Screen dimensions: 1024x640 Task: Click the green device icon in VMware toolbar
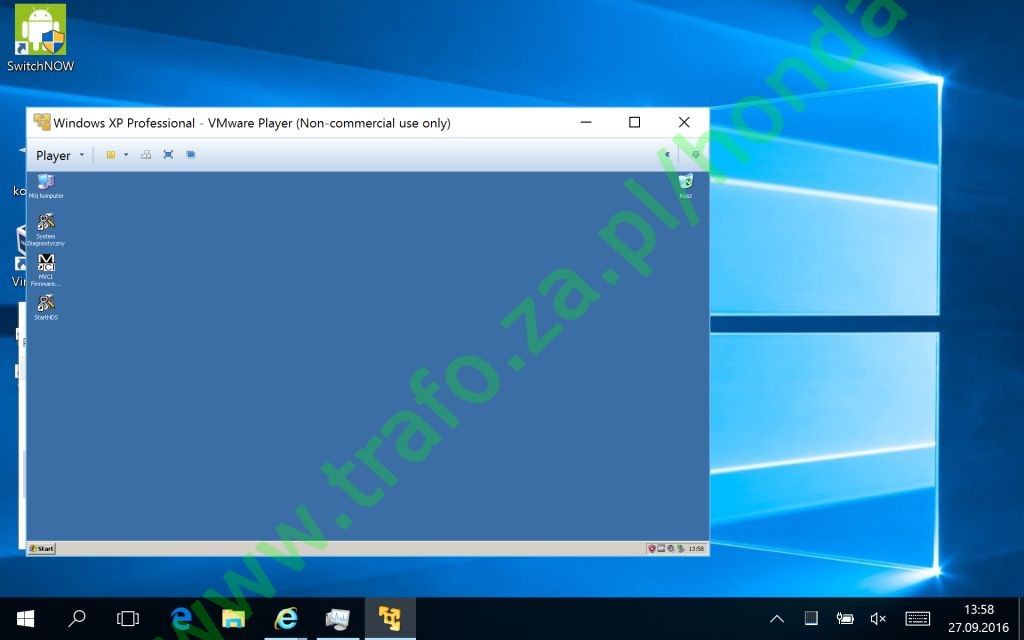[696, 155]
